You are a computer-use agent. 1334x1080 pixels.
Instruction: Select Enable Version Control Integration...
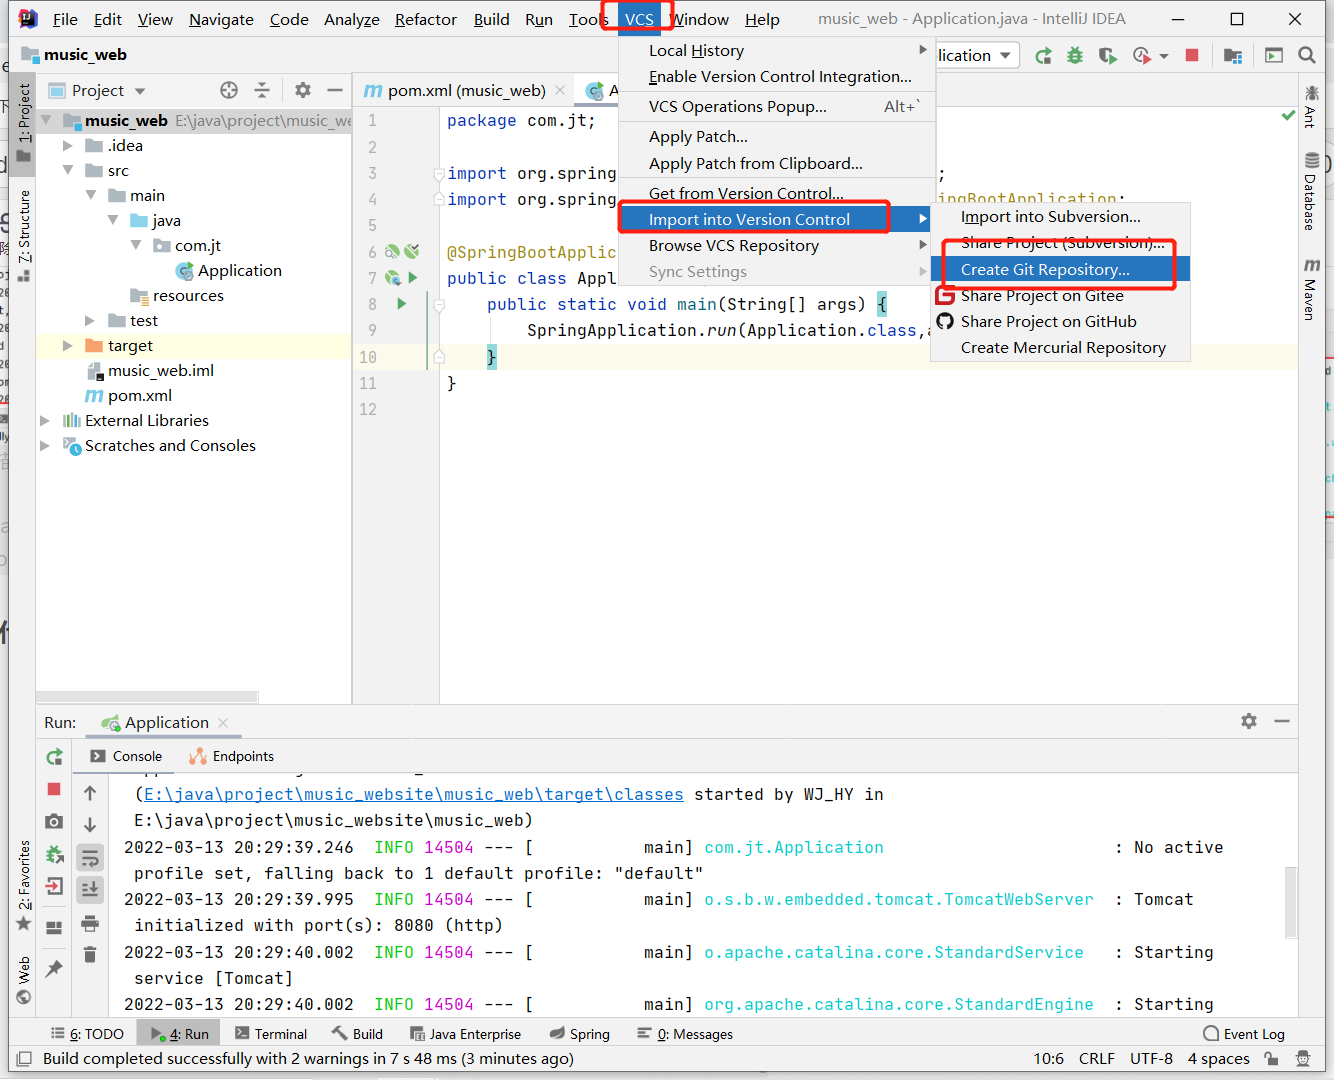click(777, 76)
